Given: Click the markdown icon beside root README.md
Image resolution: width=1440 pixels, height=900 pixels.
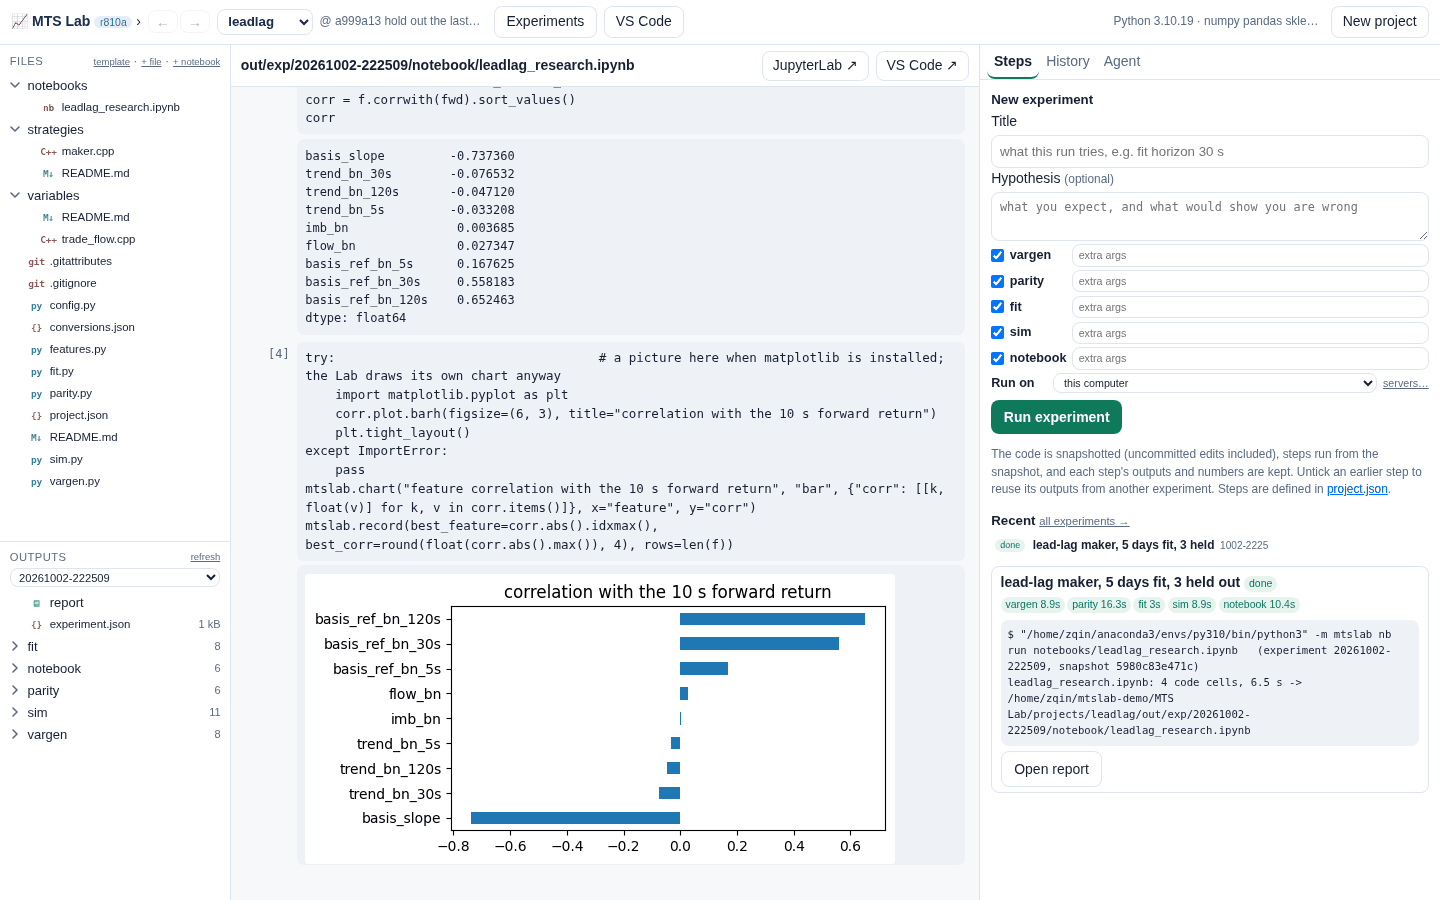Looking at the screenshot, I should click(36, 438).
